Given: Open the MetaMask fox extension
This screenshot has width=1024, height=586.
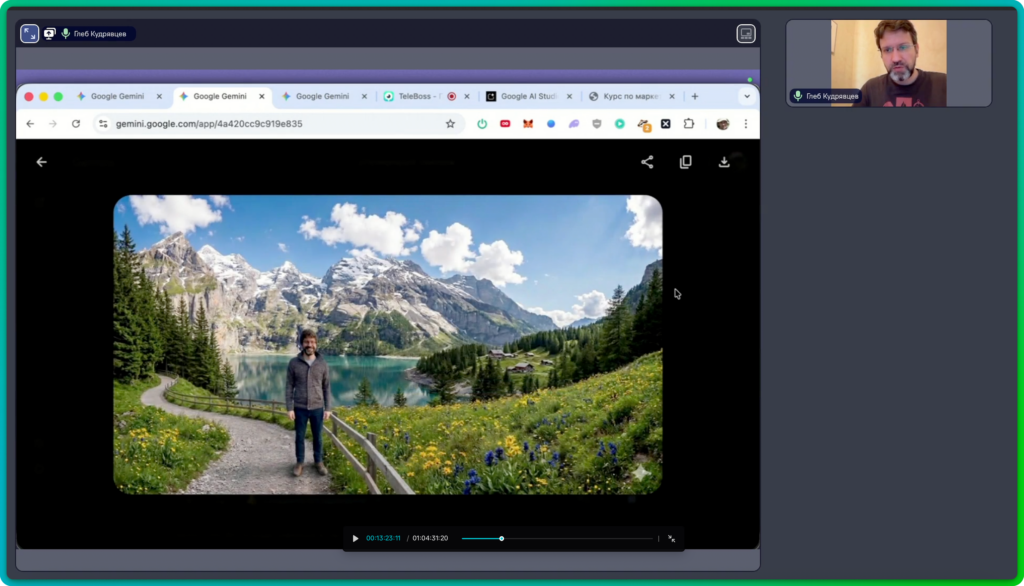Looking at the screenshot, I should 528,123.
